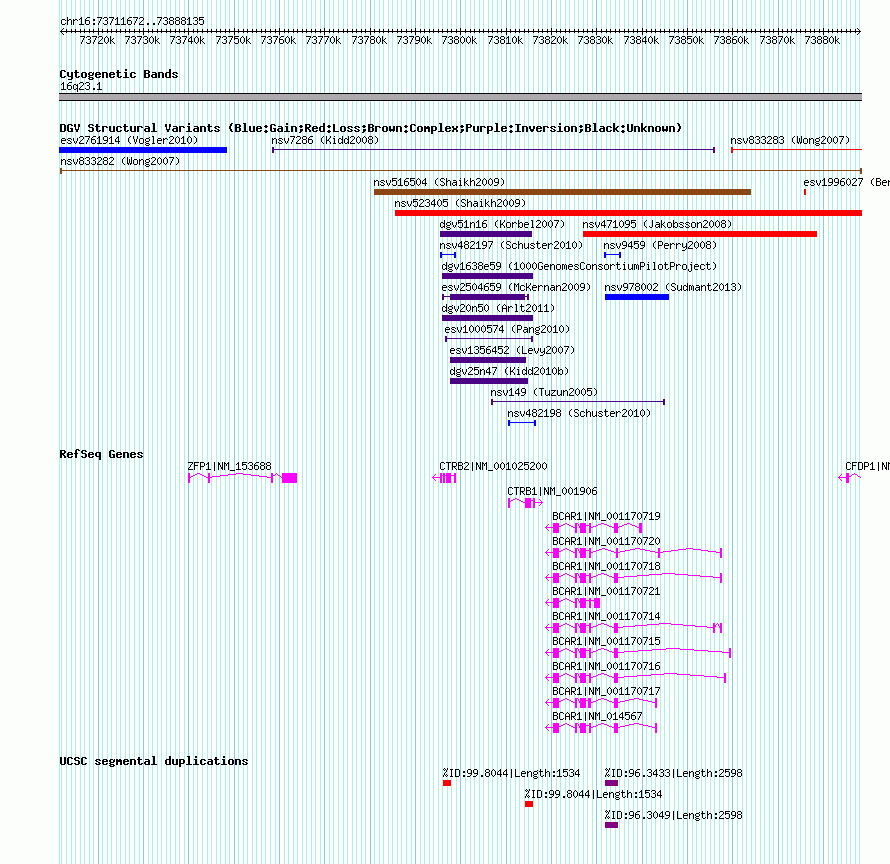Viewport: 890px width, 864px height.
Task: Click the 73800k ruler tick label
Action: coord(459,40)
